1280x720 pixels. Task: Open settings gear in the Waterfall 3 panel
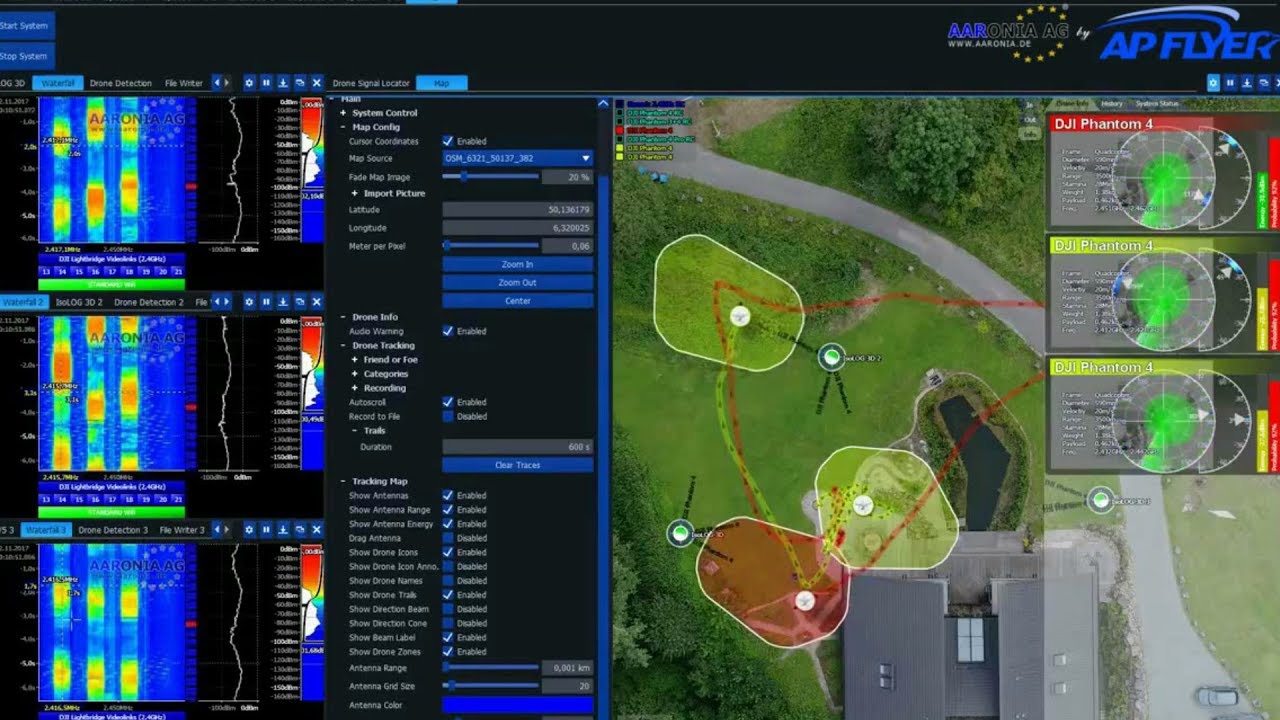249,529
